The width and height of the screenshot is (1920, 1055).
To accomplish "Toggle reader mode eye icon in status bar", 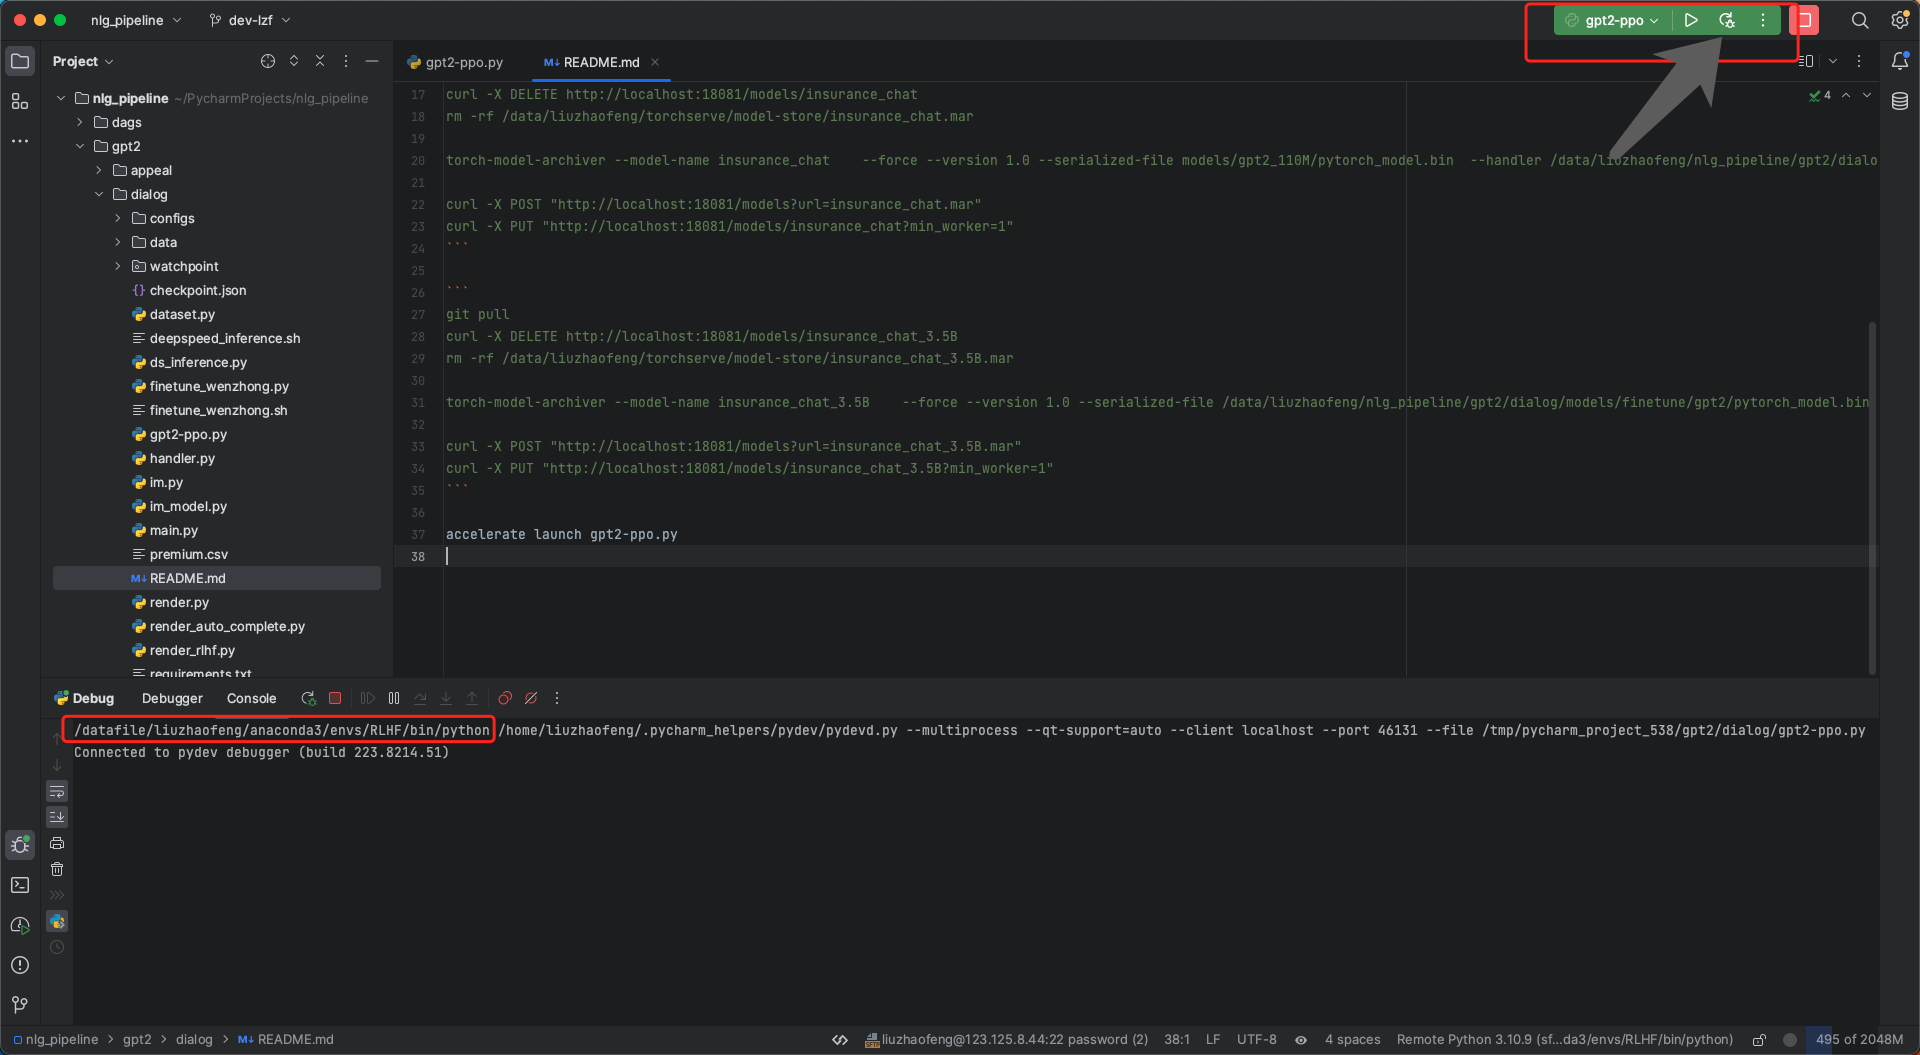I will coord(1301,1040).
